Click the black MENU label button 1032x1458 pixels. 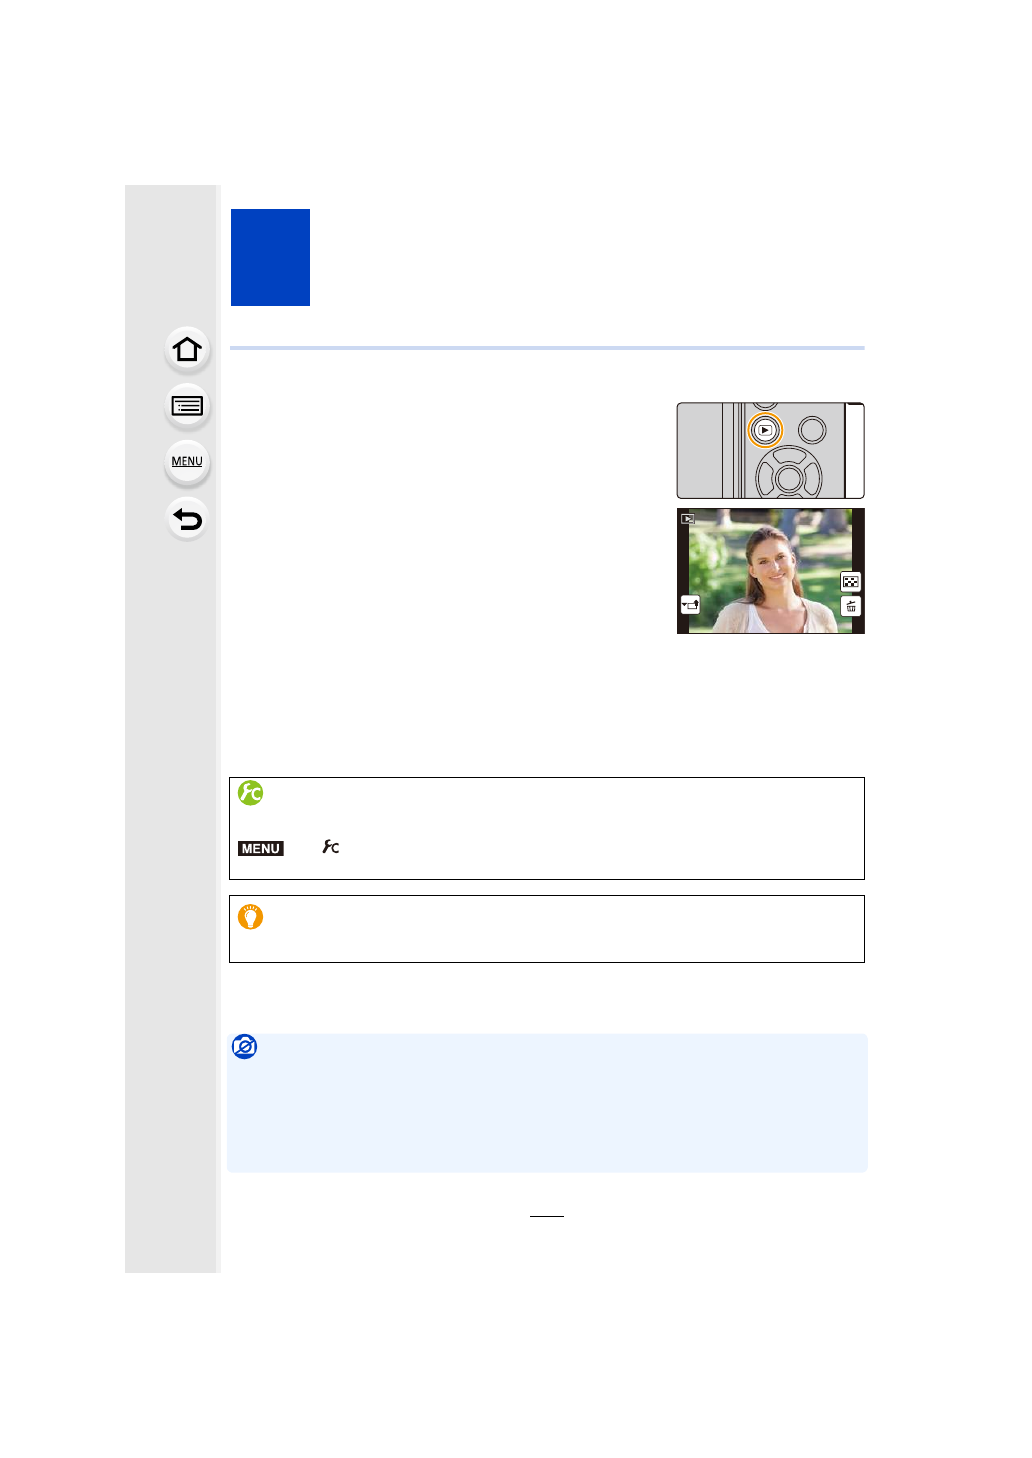coord(261,848)
